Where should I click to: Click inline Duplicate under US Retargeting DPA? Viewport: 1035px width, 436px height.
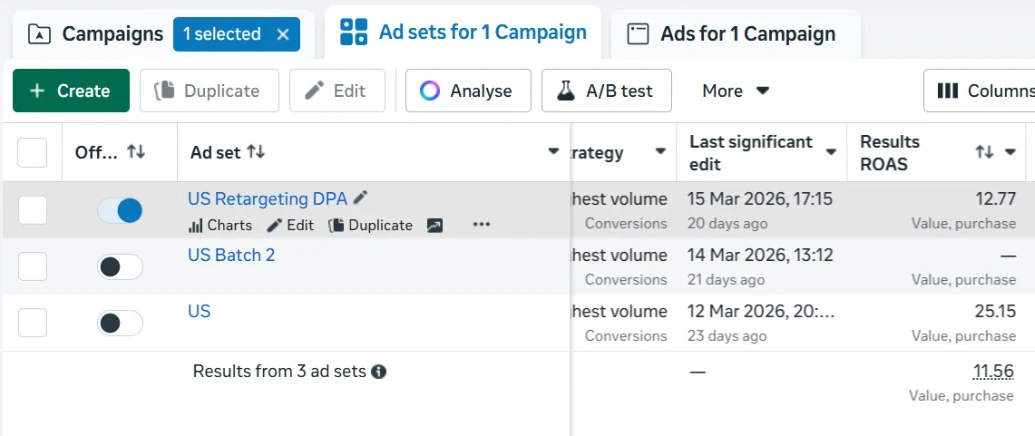coord(370,226)
